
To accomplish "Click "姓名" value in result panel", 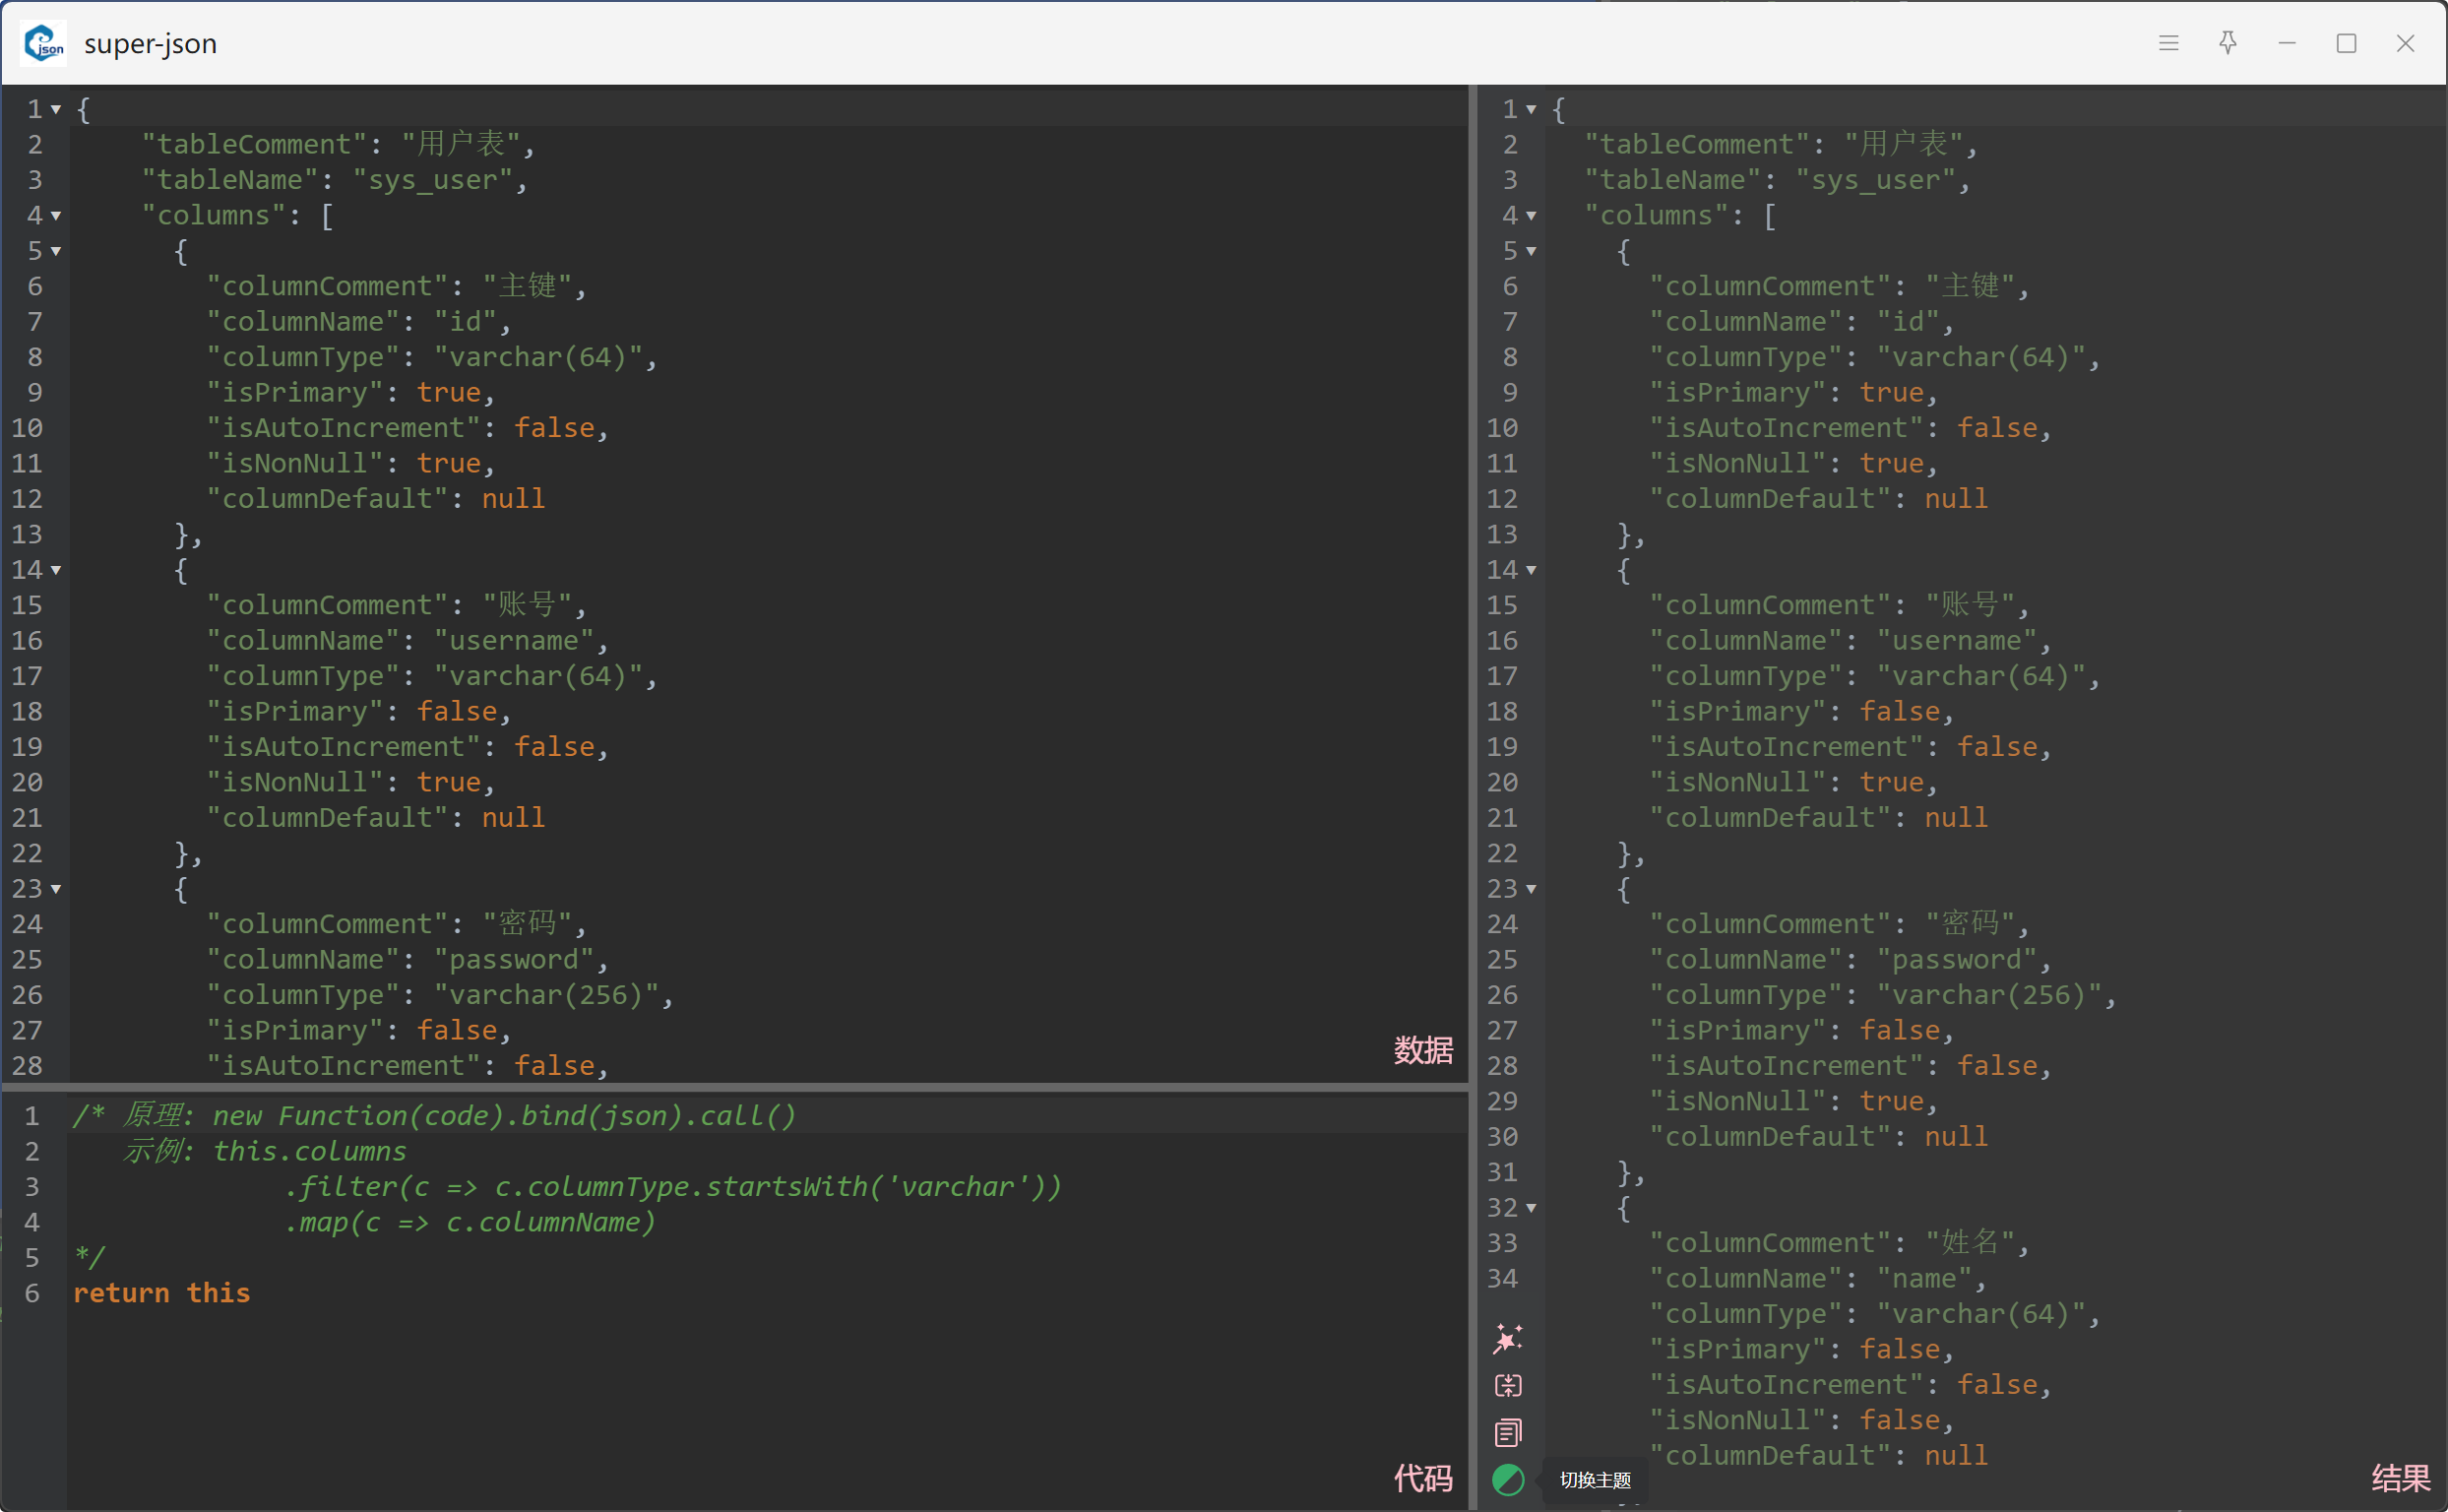I will pos(1969,1243).
